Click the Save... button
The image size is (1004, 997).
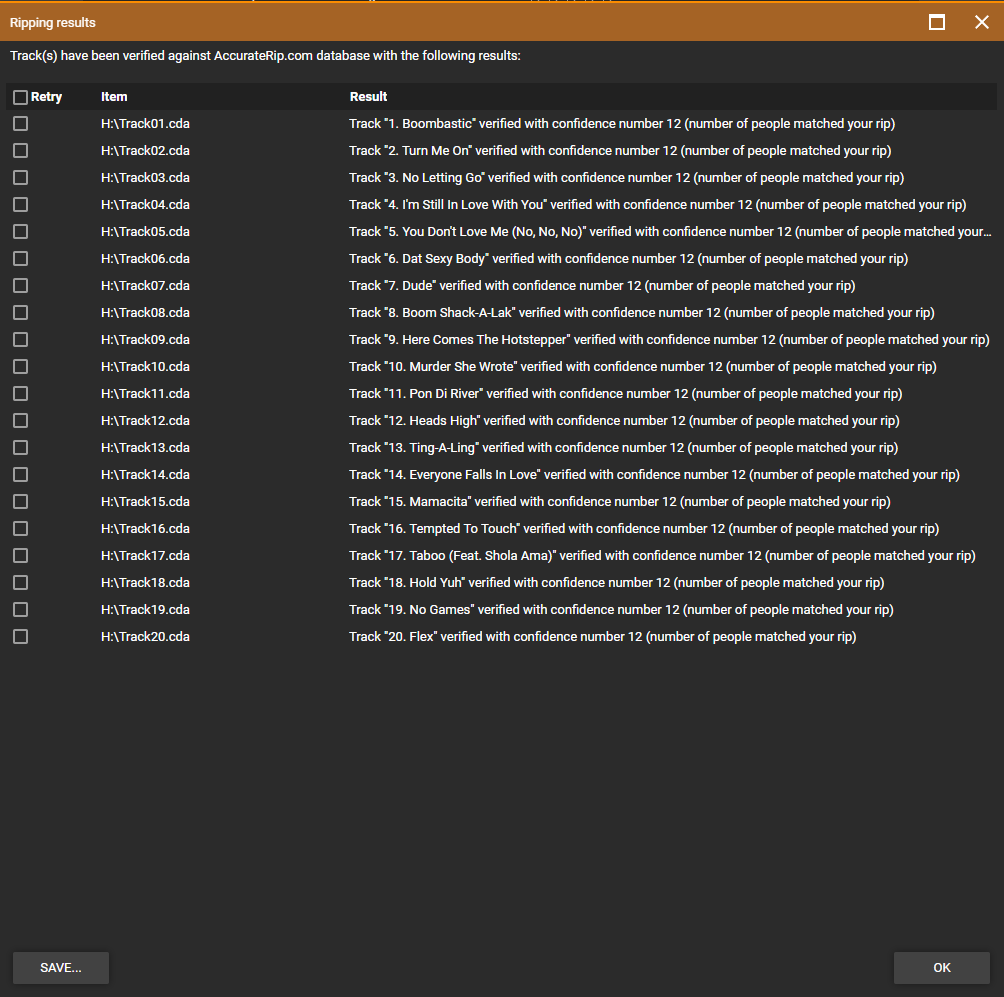(61, 968)
